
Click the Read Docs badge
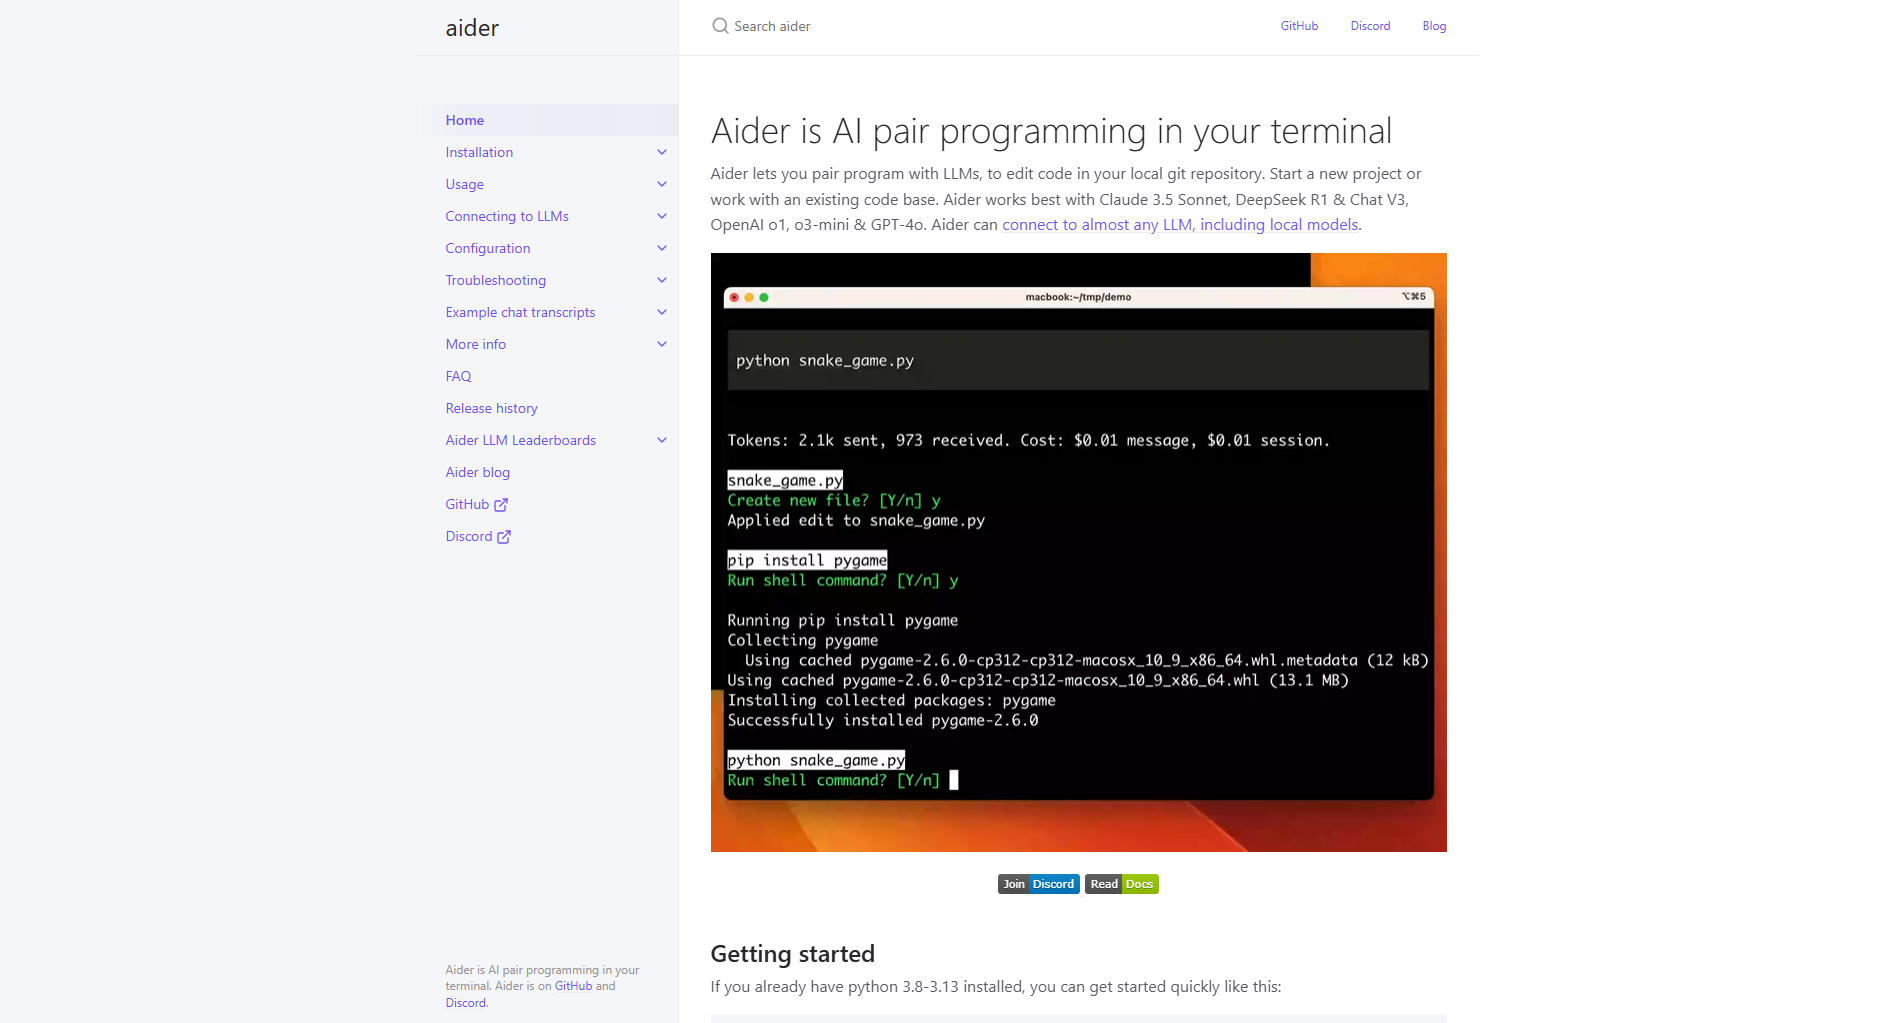pyautogui.click(x=1122, y=884)
